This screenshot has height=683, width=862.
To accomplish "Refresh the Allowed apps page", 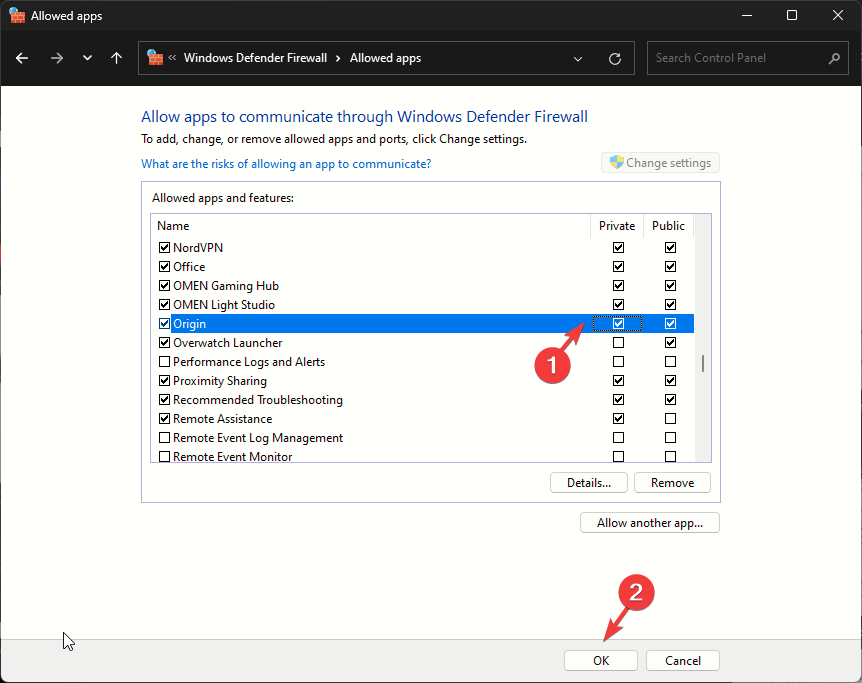I will (615, 58).
